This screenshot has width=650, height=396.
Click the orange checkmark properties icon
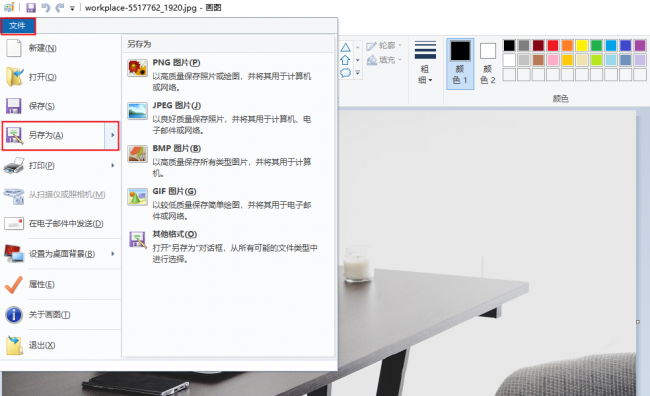tap(14, 284)
